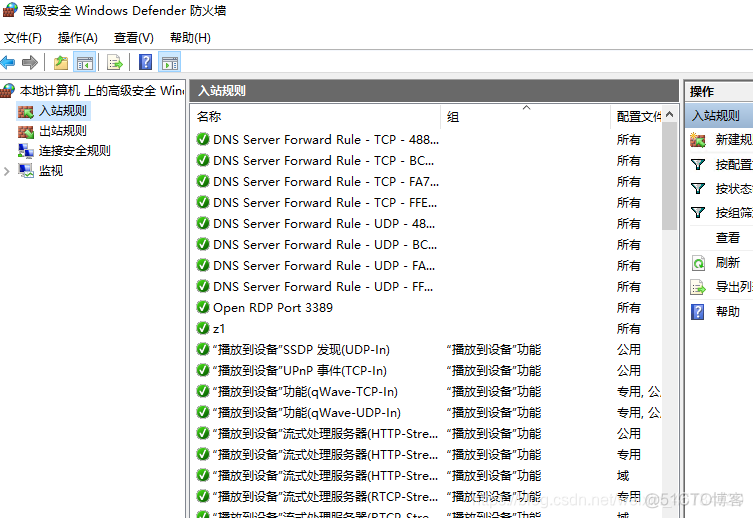The height and width of the screenshot is (518, 753).
Task: Open the 帮助(H) menu
Action: click(x=190, y=37)
